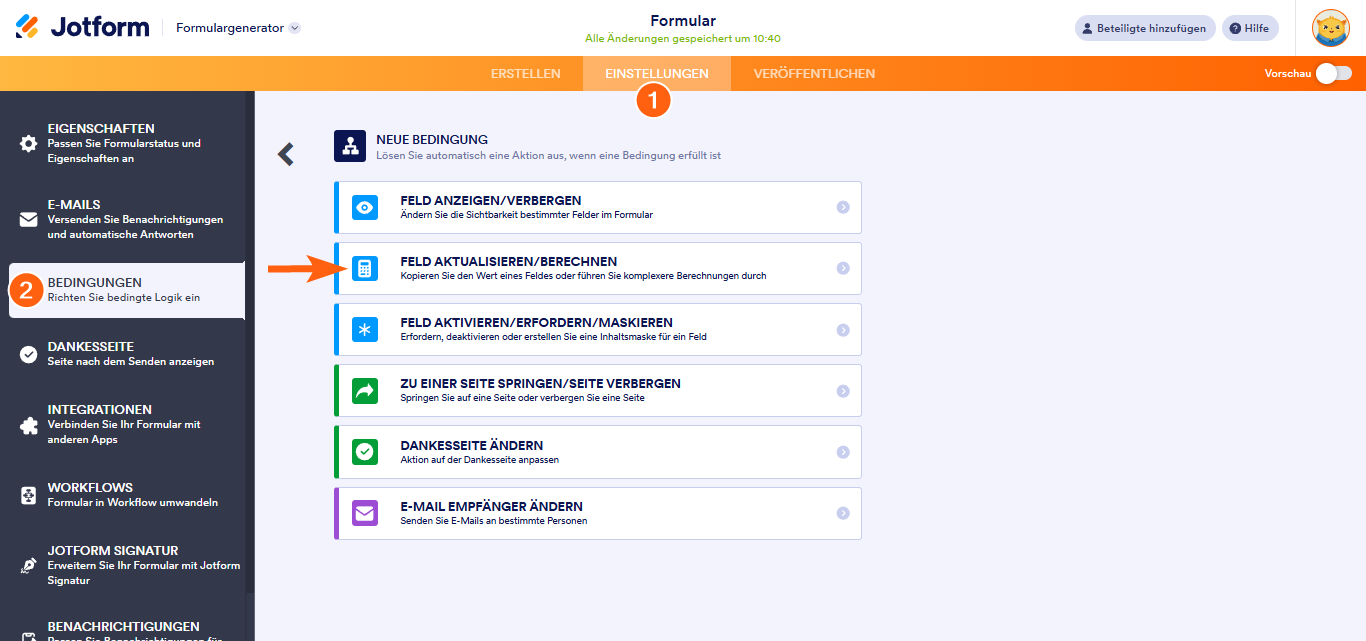Expand arrow on Feld anzeigen/verbergen row
Image resolution: width=1366 pixels, height=641 pixels.
pyautogui.click(x=843, y=207)
